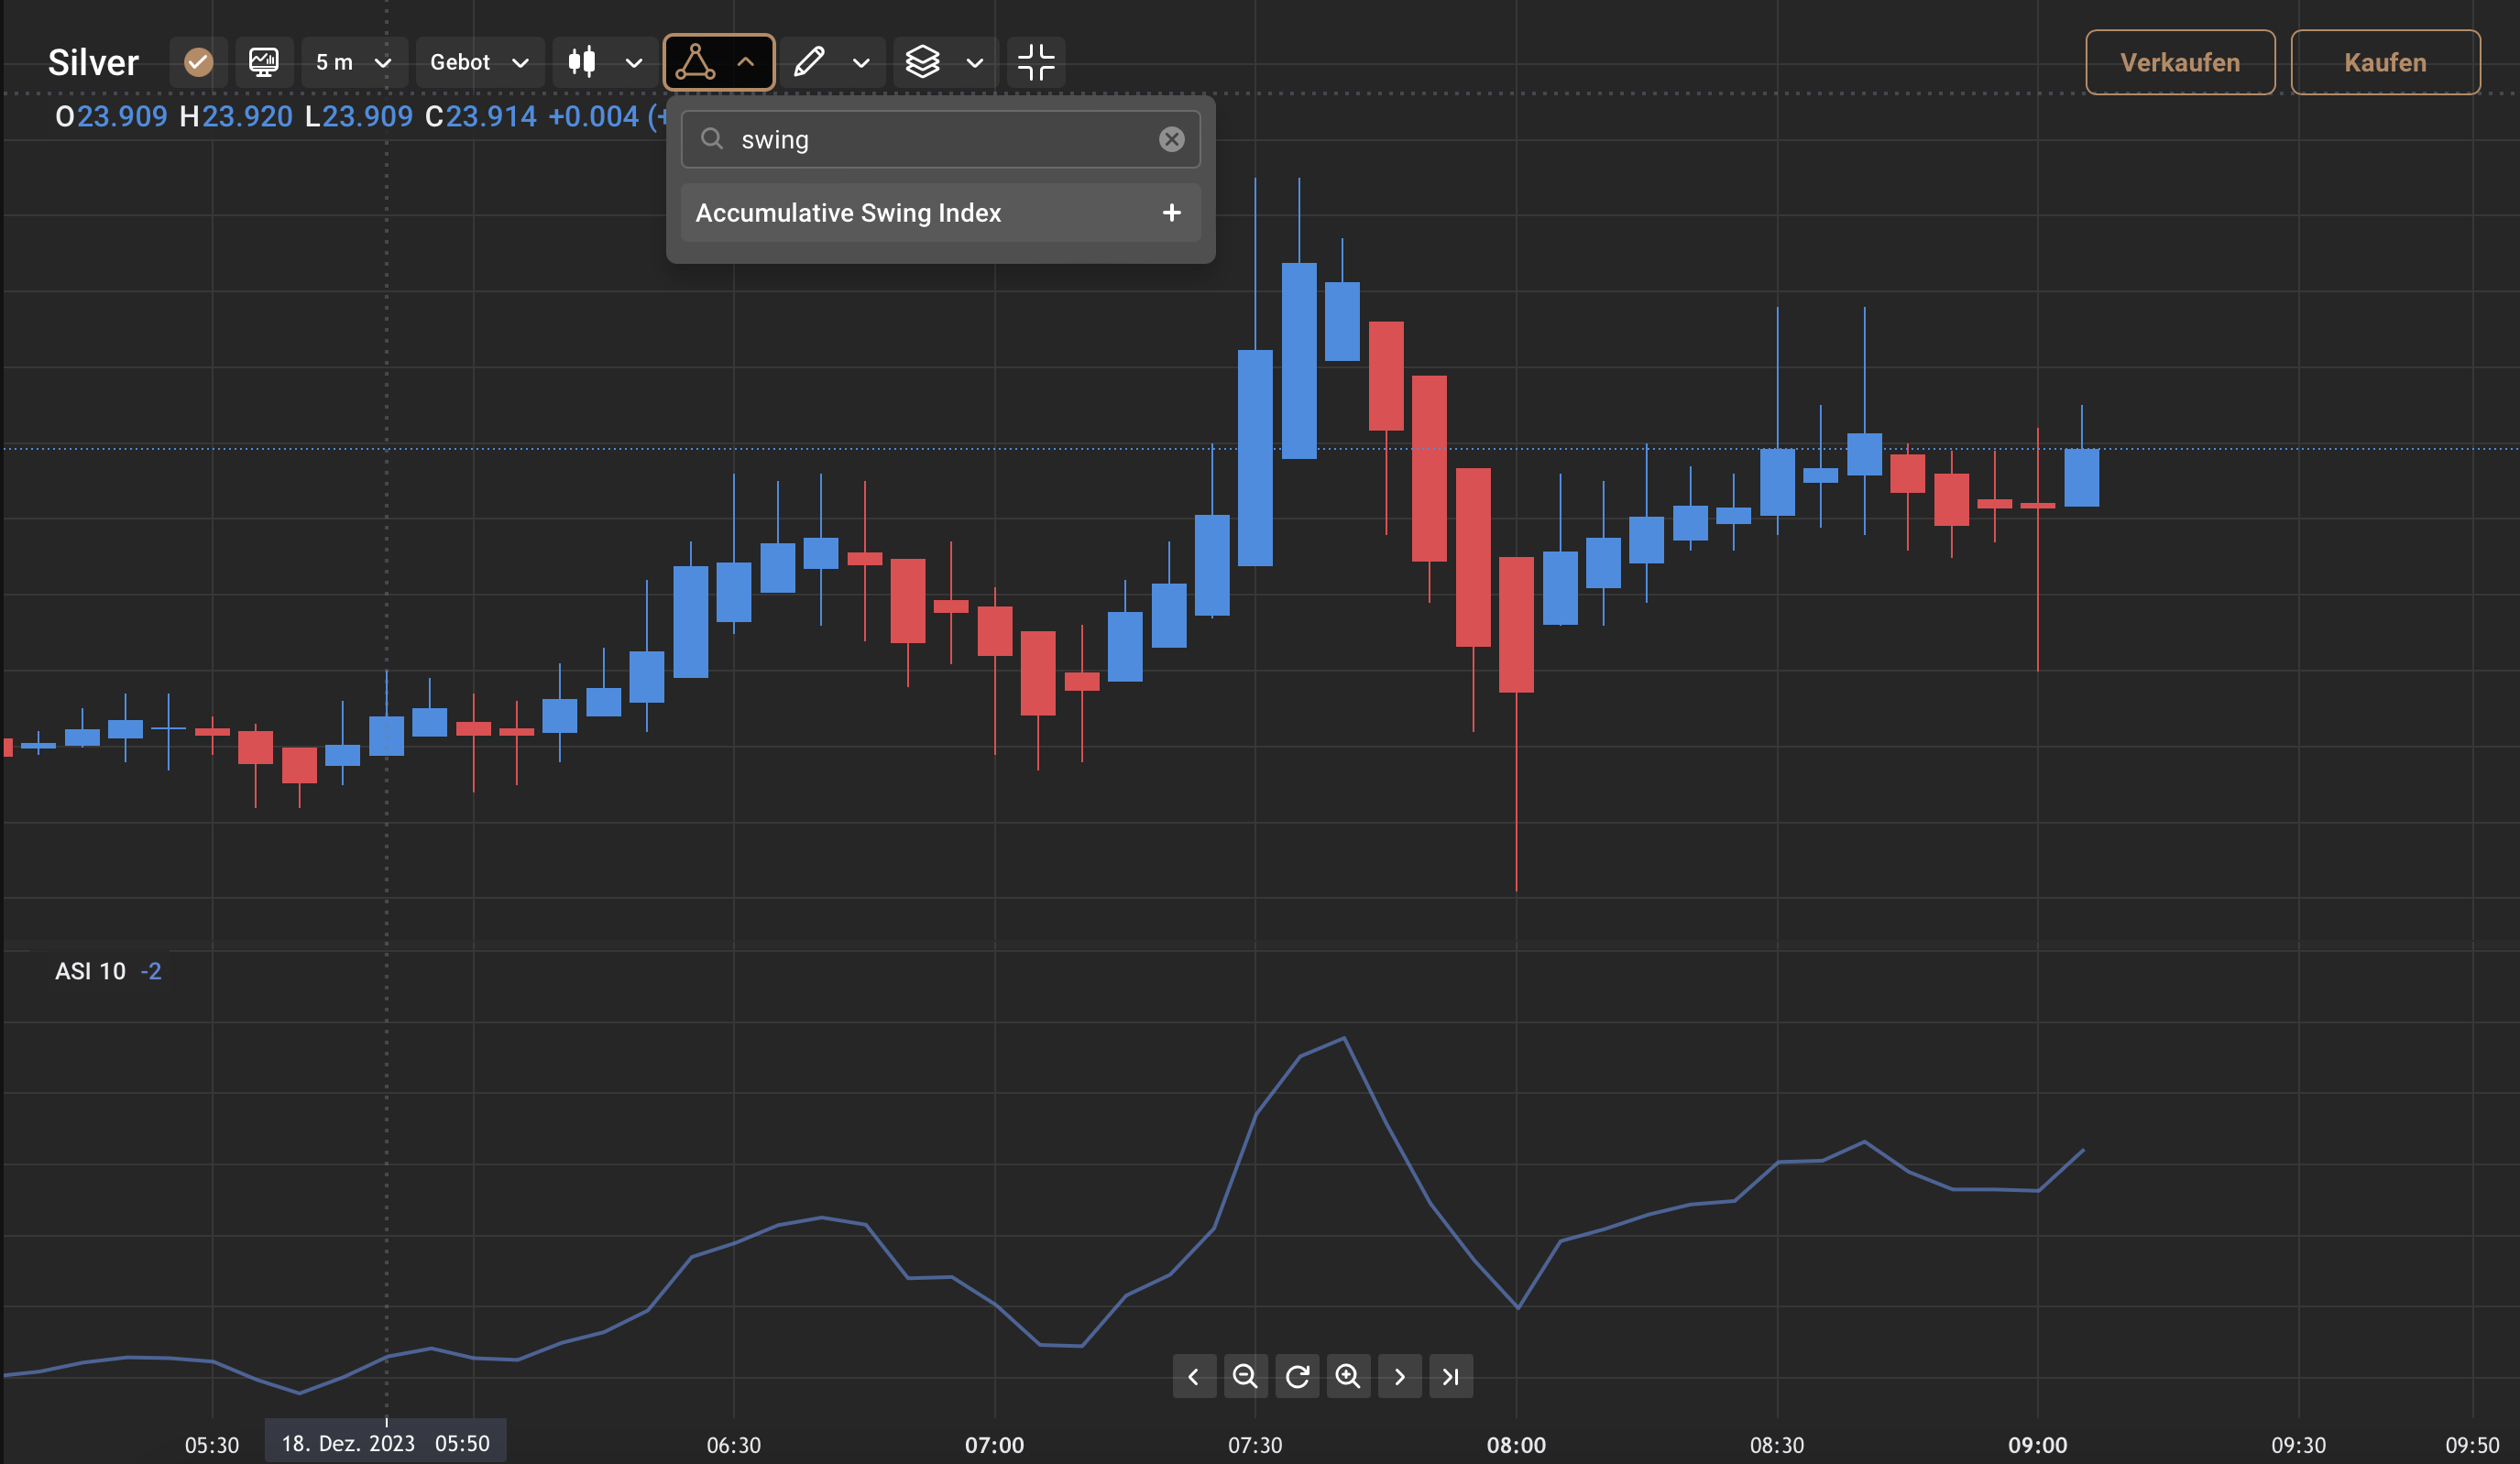The height and width of the screenshot is (1464, 2520).
Task: Click the Kaufen button
Action: pos(2385,62)
